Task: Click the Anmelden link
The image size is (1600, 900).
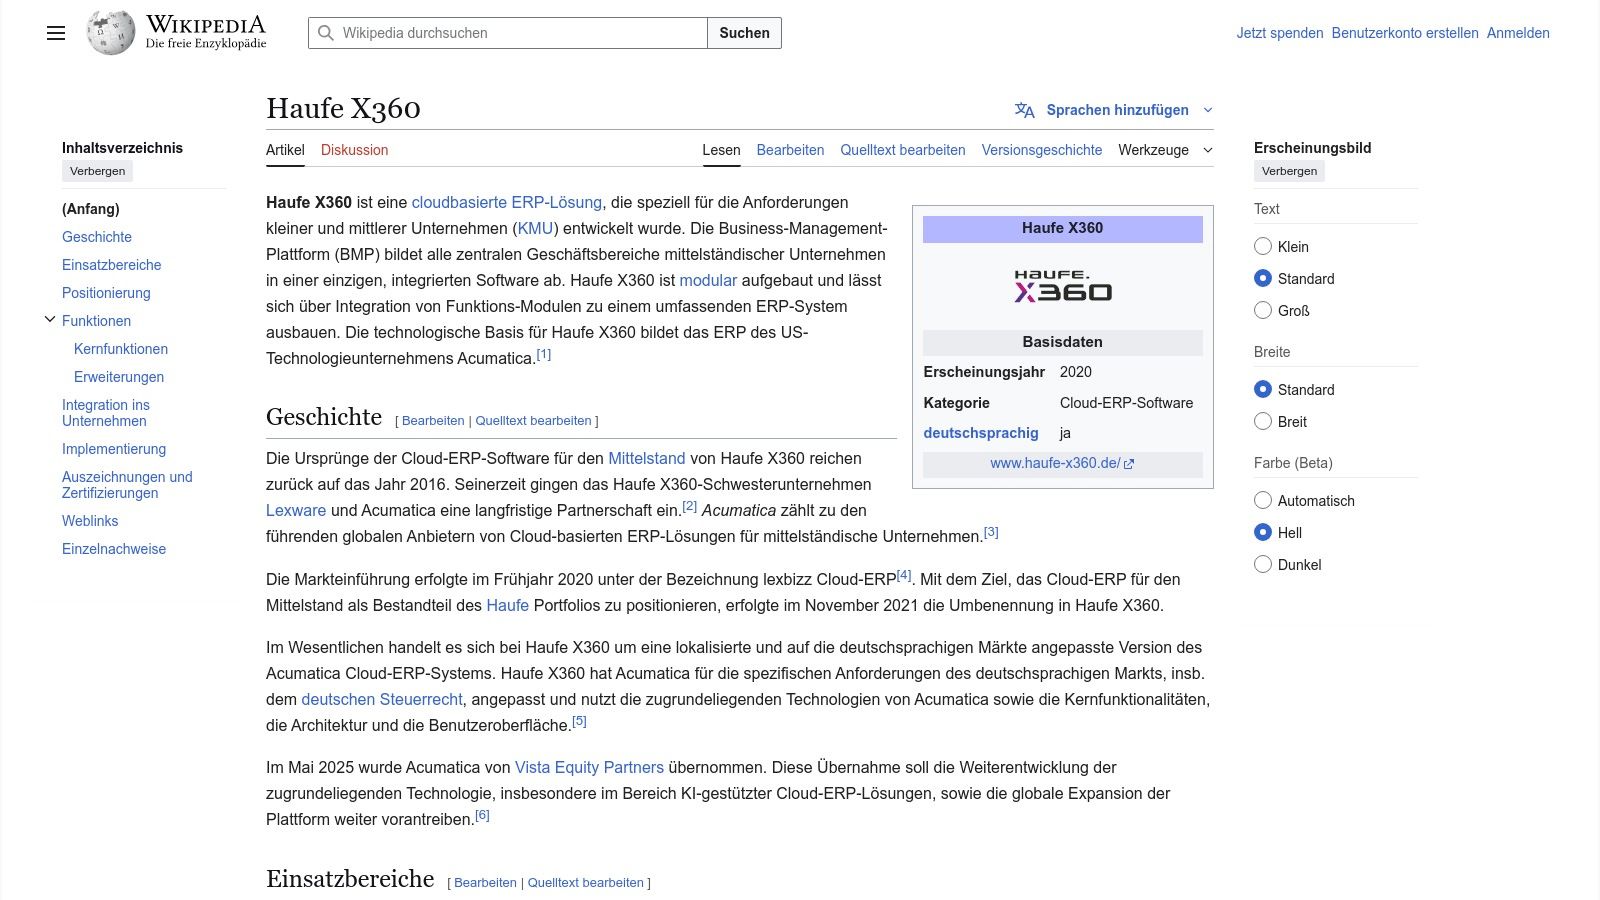Action: click(1518, 33)
